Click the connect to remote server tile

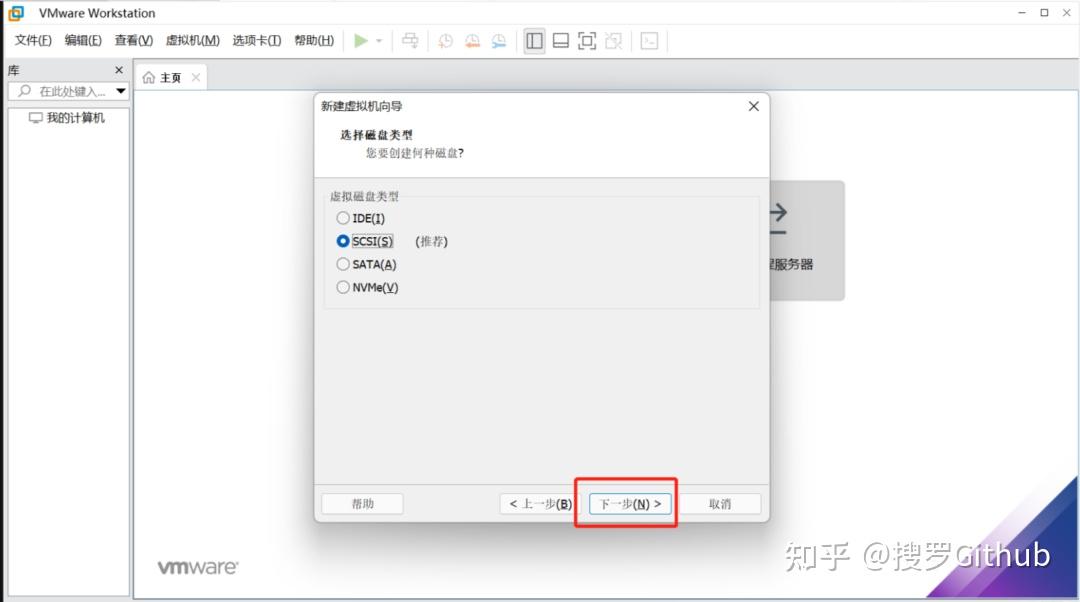(807, 240)
